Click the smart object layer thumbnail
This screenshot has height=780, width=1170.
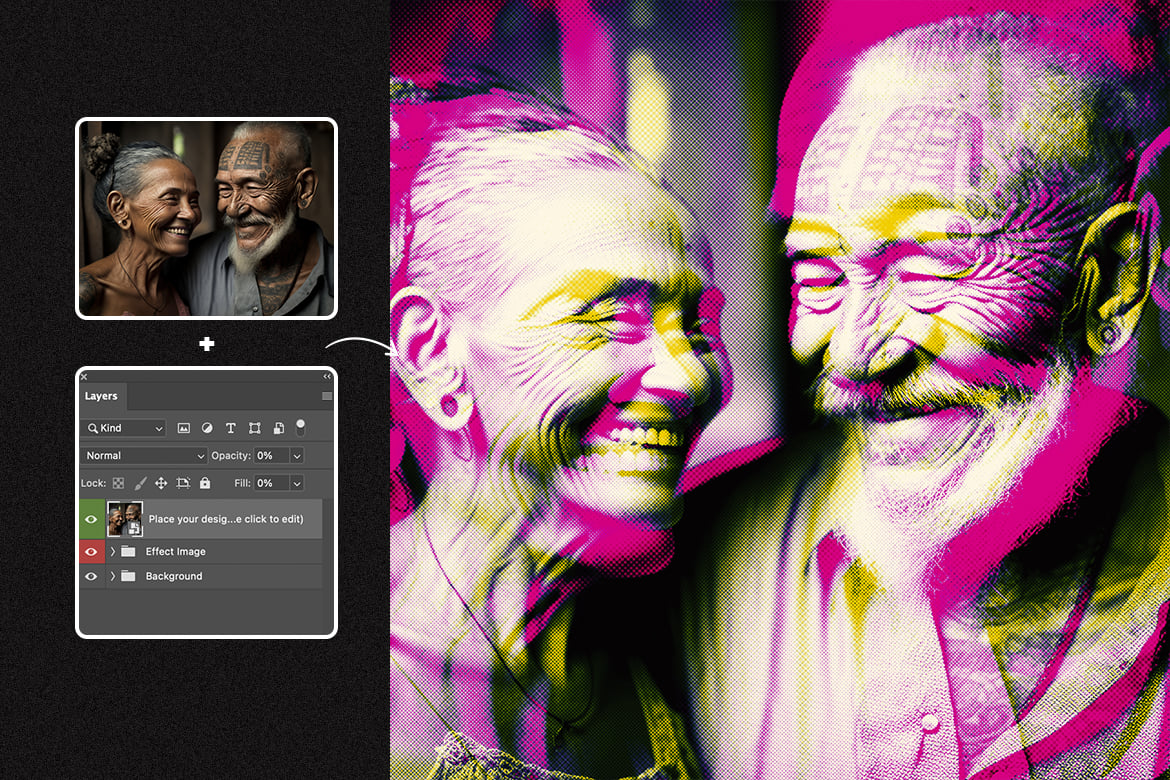pos(125,520)
